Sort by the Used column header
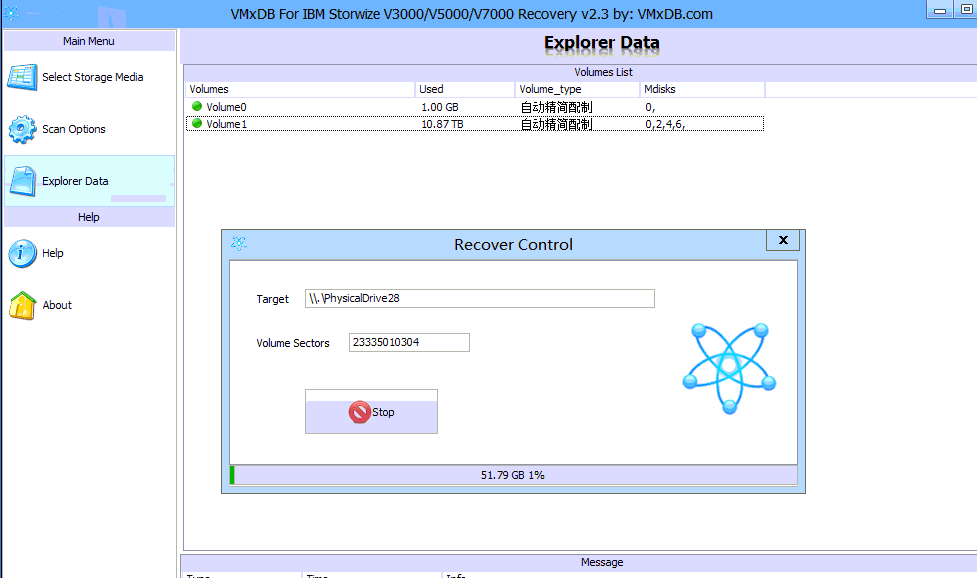 coord(465,89)
